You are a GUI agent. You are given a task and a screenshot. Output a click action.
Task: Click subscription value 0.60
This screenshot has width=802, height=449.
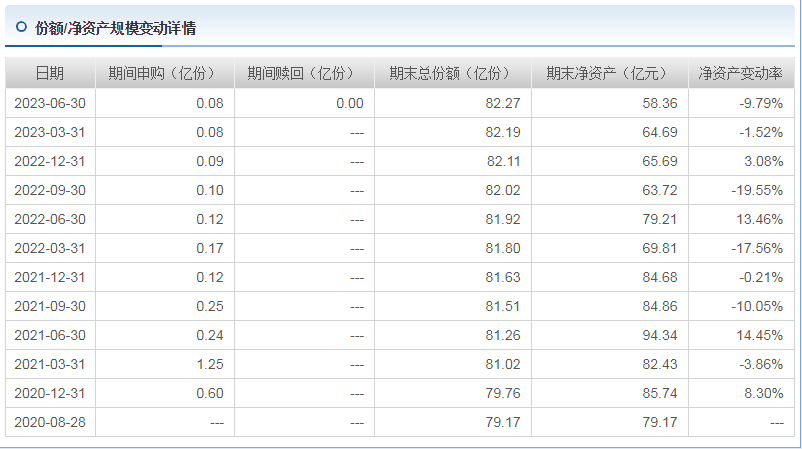[210, 393]
